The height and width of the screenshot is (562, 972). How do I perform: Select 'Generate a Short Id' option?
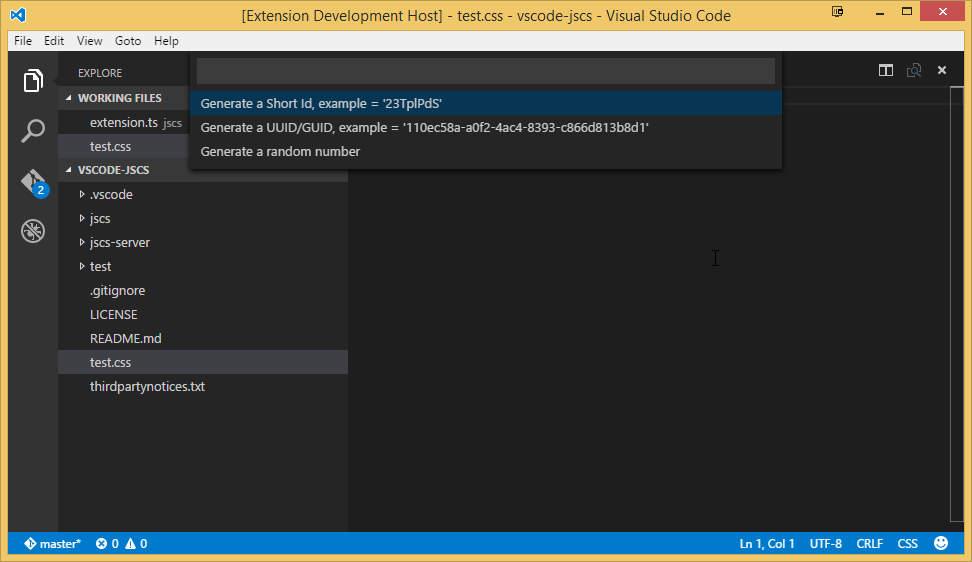pos(486,103)
